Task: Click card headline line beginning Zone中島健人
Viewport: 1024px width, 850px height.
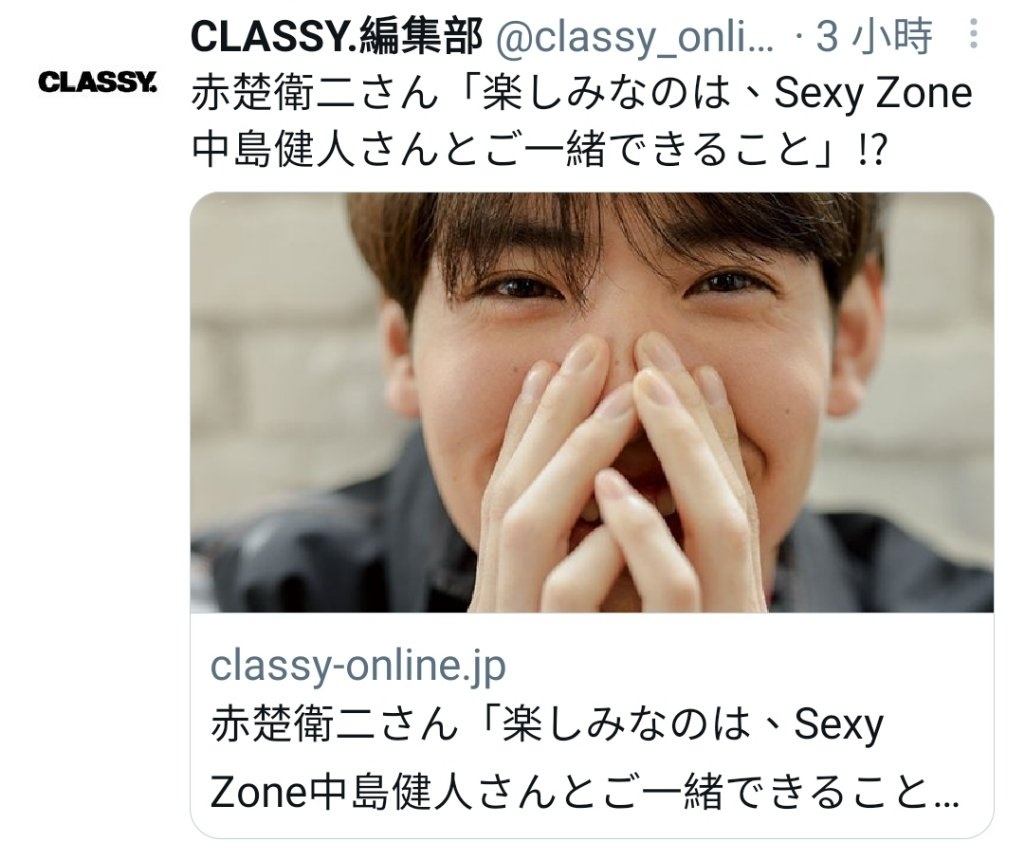Action: [x=584, y=792]
